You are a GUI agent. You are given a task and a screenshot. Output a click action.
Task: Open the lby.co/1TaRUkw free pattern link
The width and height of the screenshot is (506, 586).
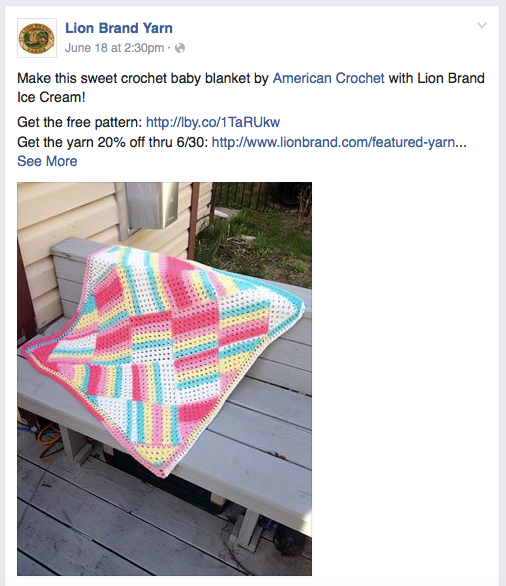point(213,122)
